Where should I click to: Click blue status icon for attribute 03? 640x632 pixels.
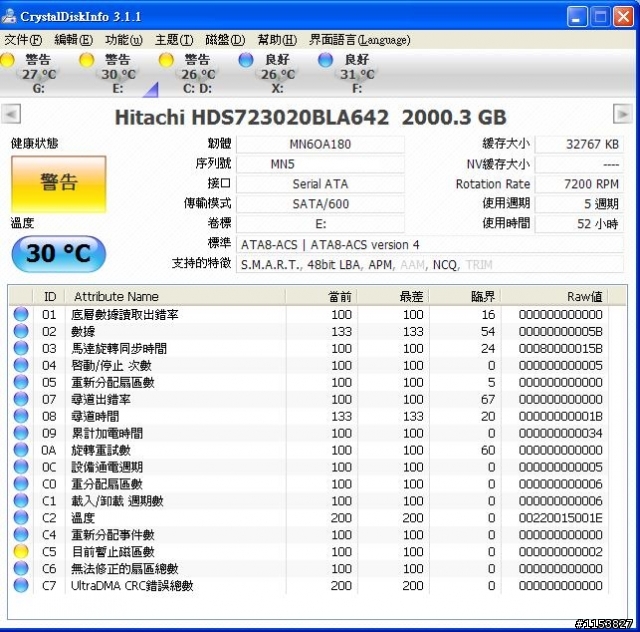click(21, 348)
